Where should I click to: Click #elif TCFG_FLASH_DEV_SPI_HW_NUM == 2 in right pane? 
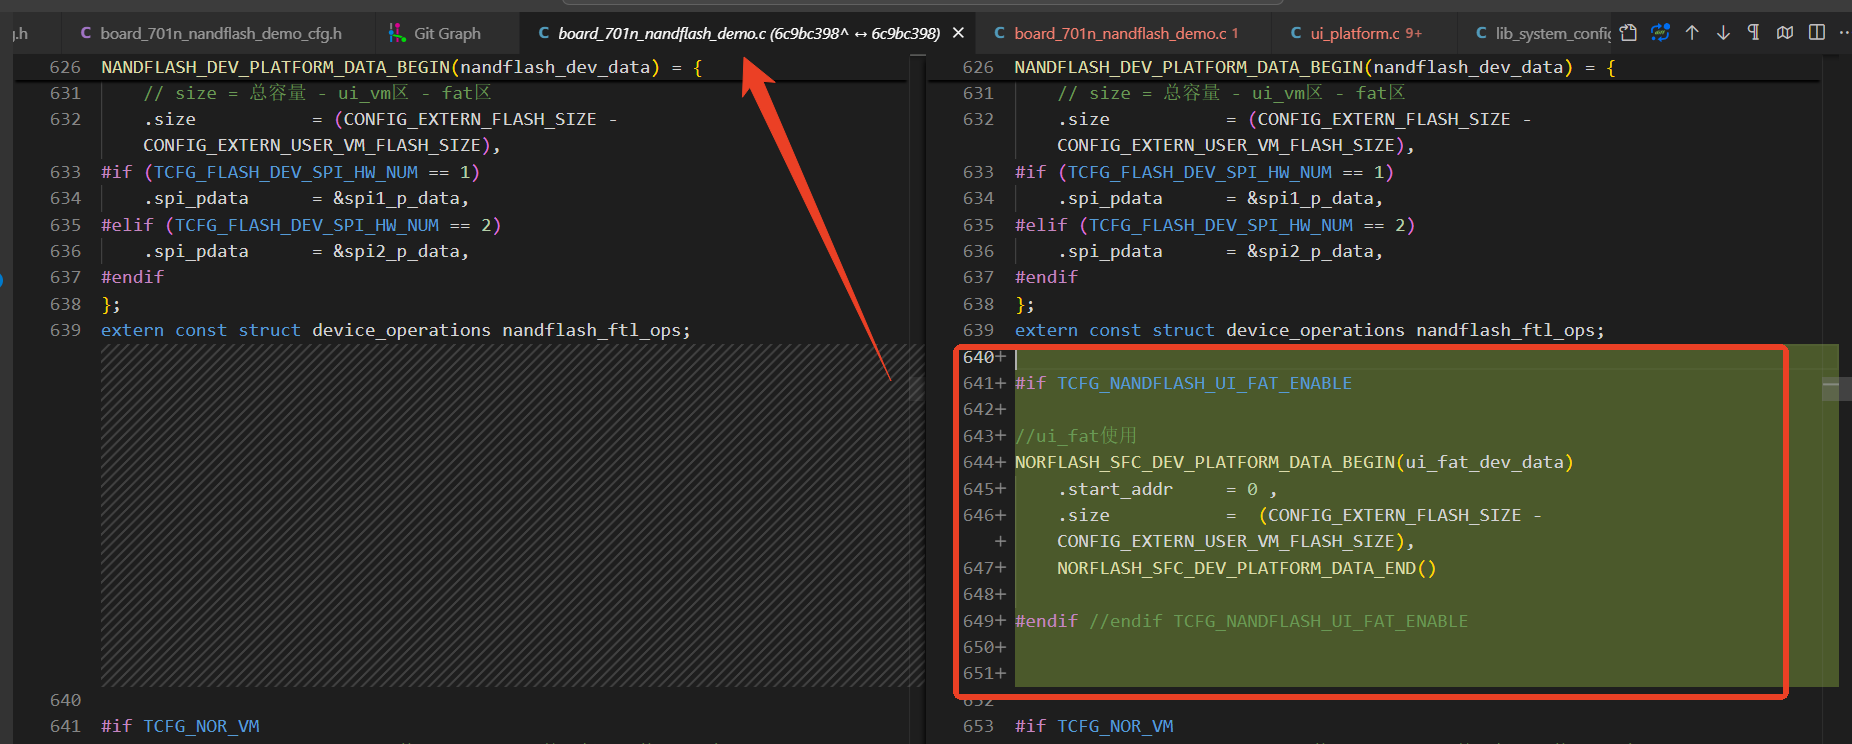[x=1215, y=225]
